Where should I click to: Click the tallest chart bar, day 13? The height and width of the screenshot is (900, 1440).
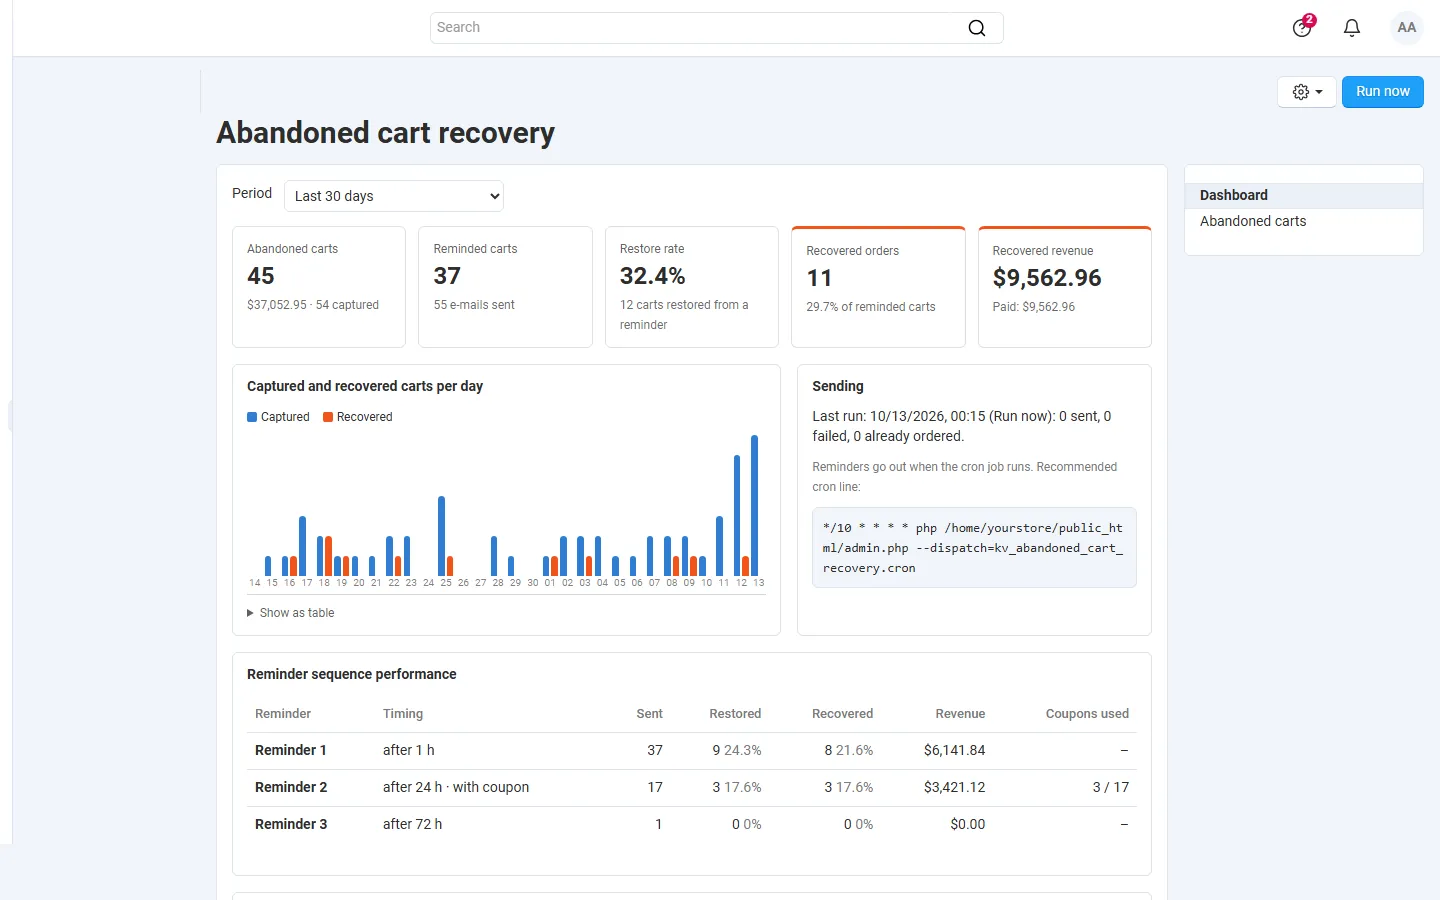tap(755, 505)
